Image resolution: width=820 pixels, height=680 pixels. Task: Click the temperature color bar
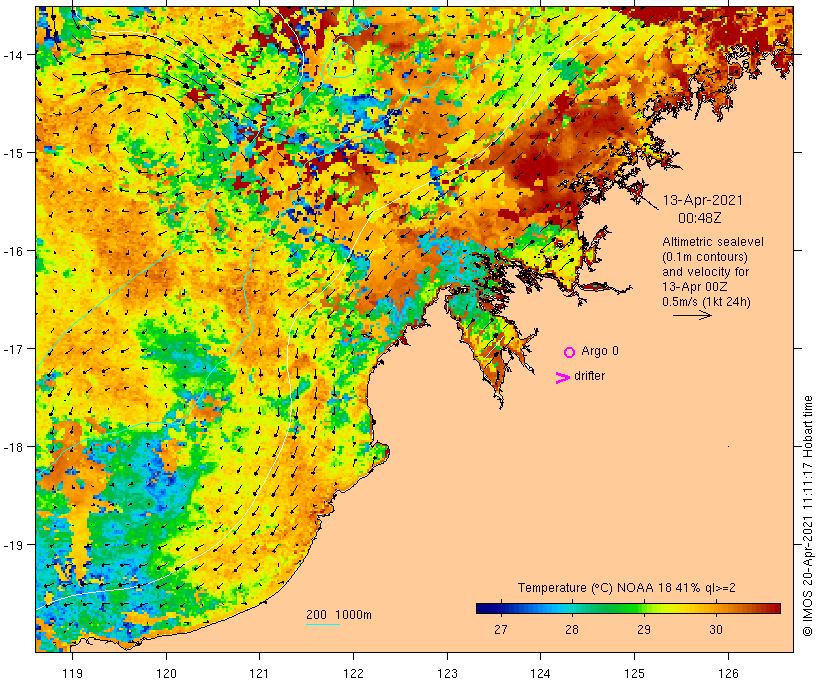coord(628,608)
